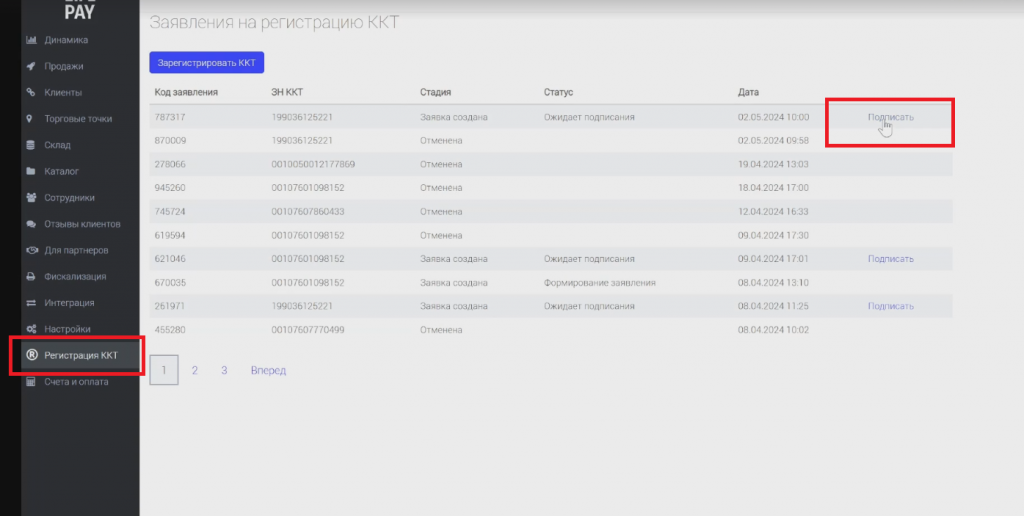This screenshot has width=1024, height=516.
Task: Click the Фискализация printer icon
Action: (x=31, y=276)
